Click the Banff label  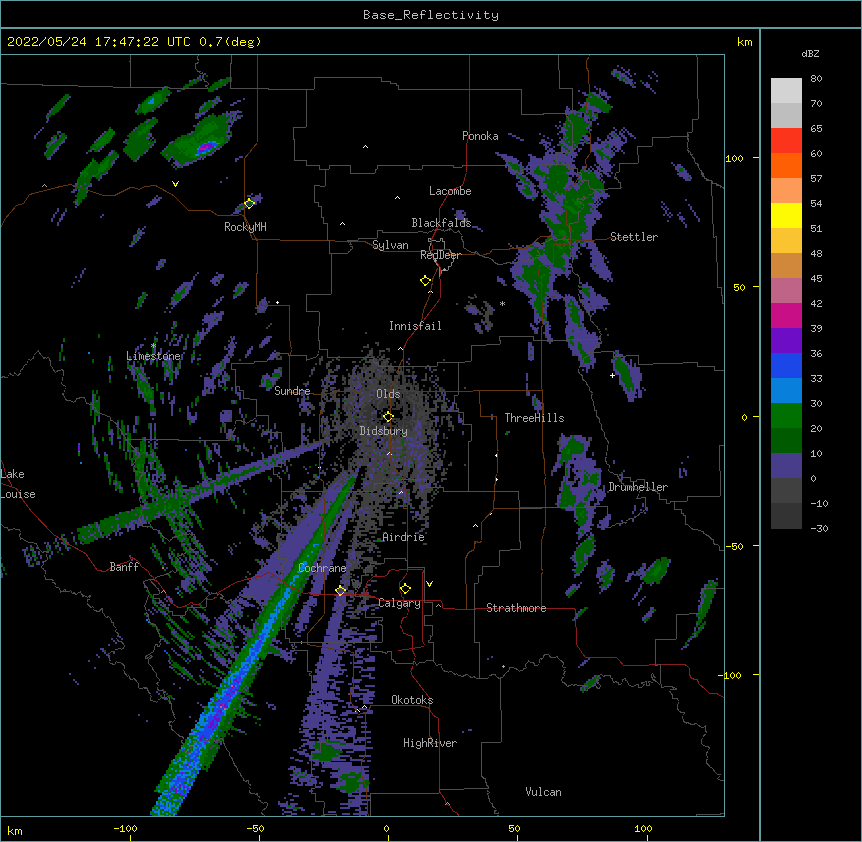(x=124, y=567)
